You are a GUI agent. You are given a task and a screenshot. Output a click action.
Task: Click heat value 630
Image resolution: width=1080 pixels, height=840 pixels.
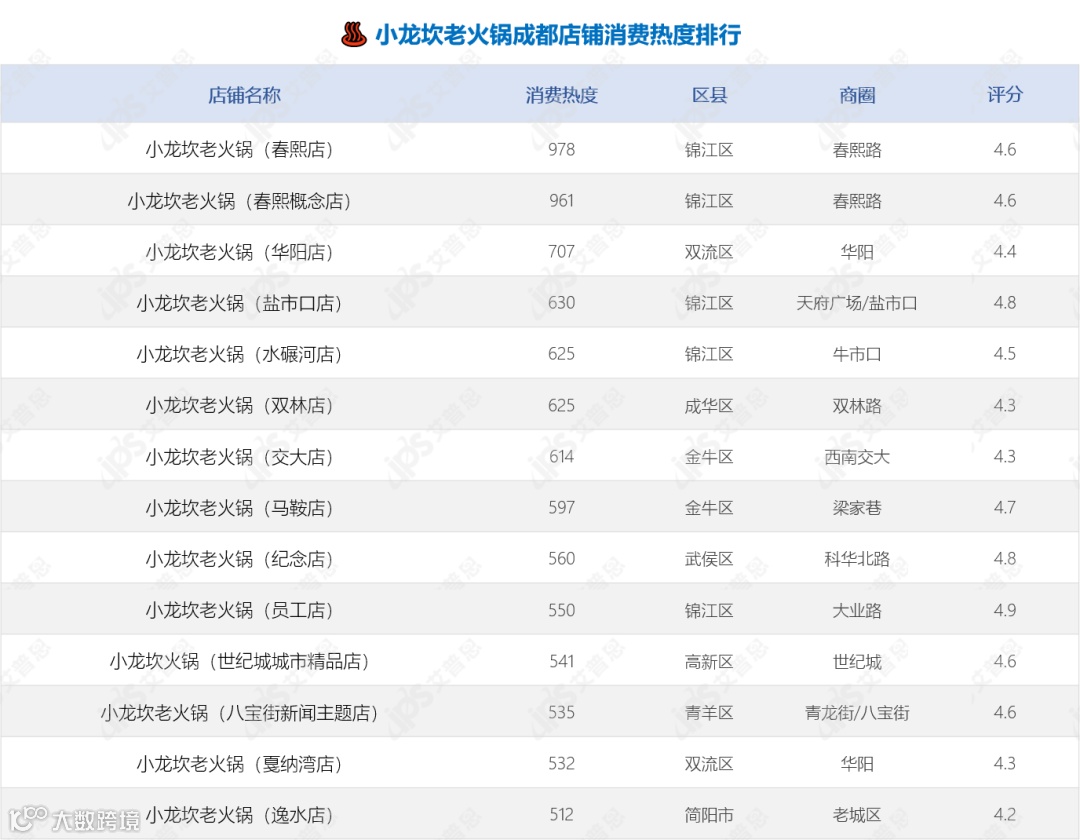pyautogui.click(x=561, y=303)
